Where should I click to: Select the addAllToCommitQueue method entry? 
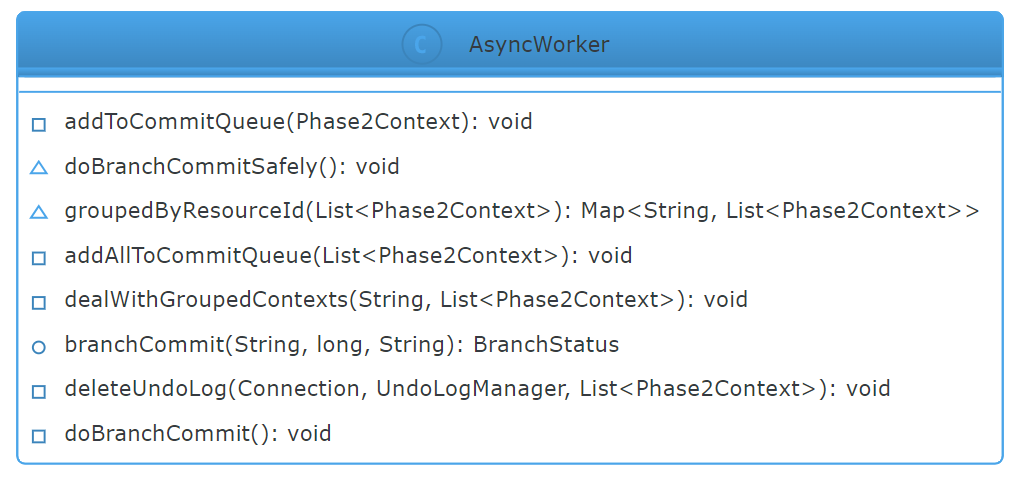(348, 256)
